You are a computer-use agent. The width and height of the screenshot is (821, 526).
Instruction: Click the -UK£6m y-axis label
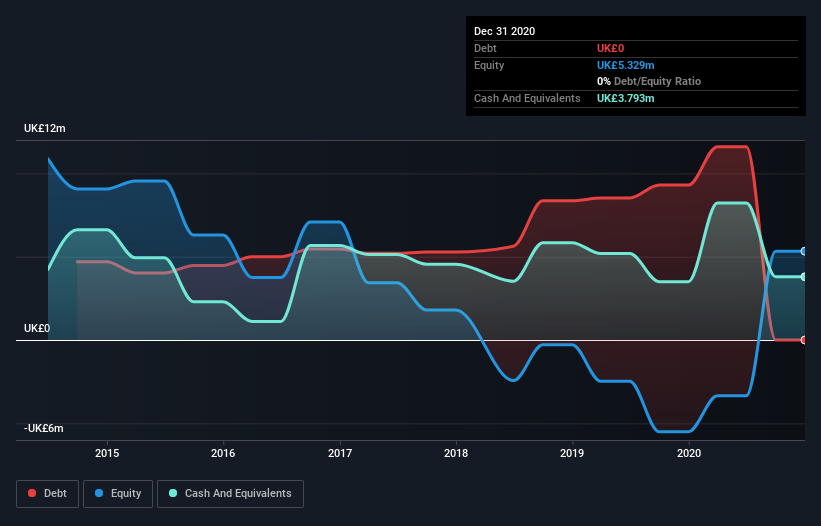click(x=43, y=428)
